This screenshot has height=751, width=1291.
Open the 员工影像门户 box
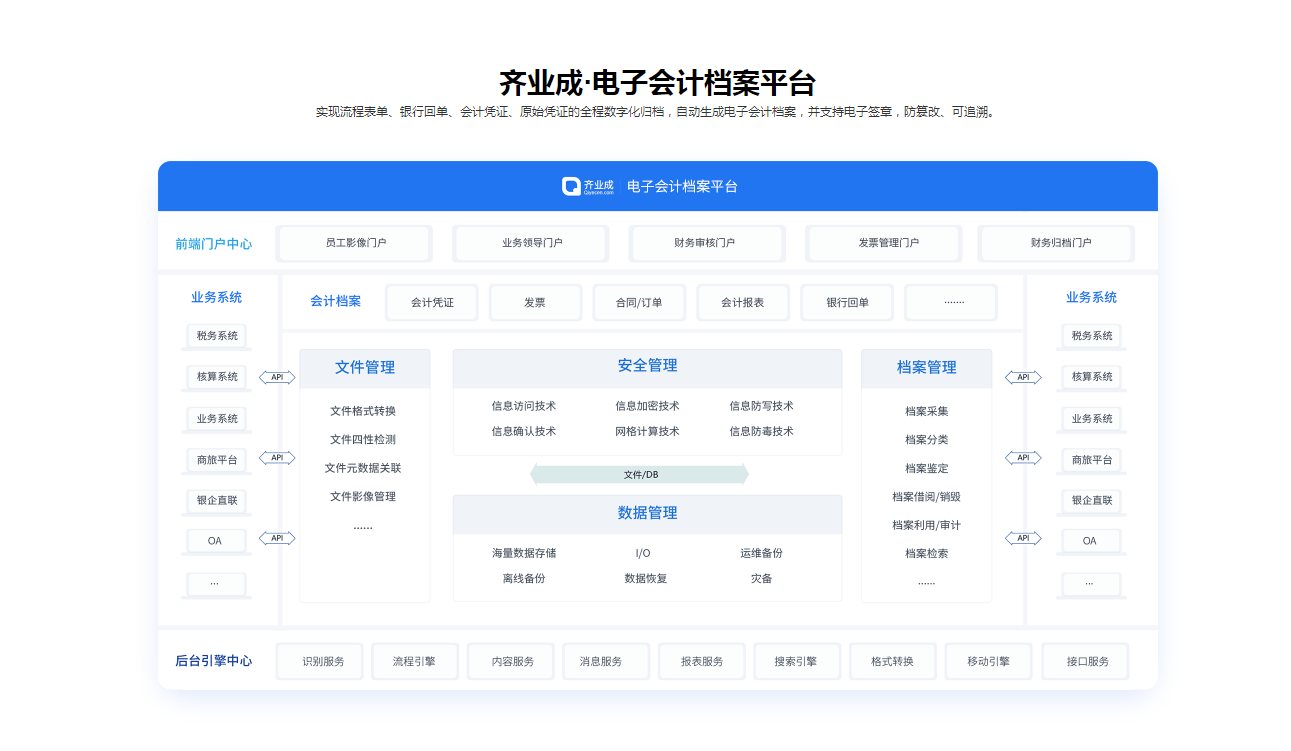point(355,243)
